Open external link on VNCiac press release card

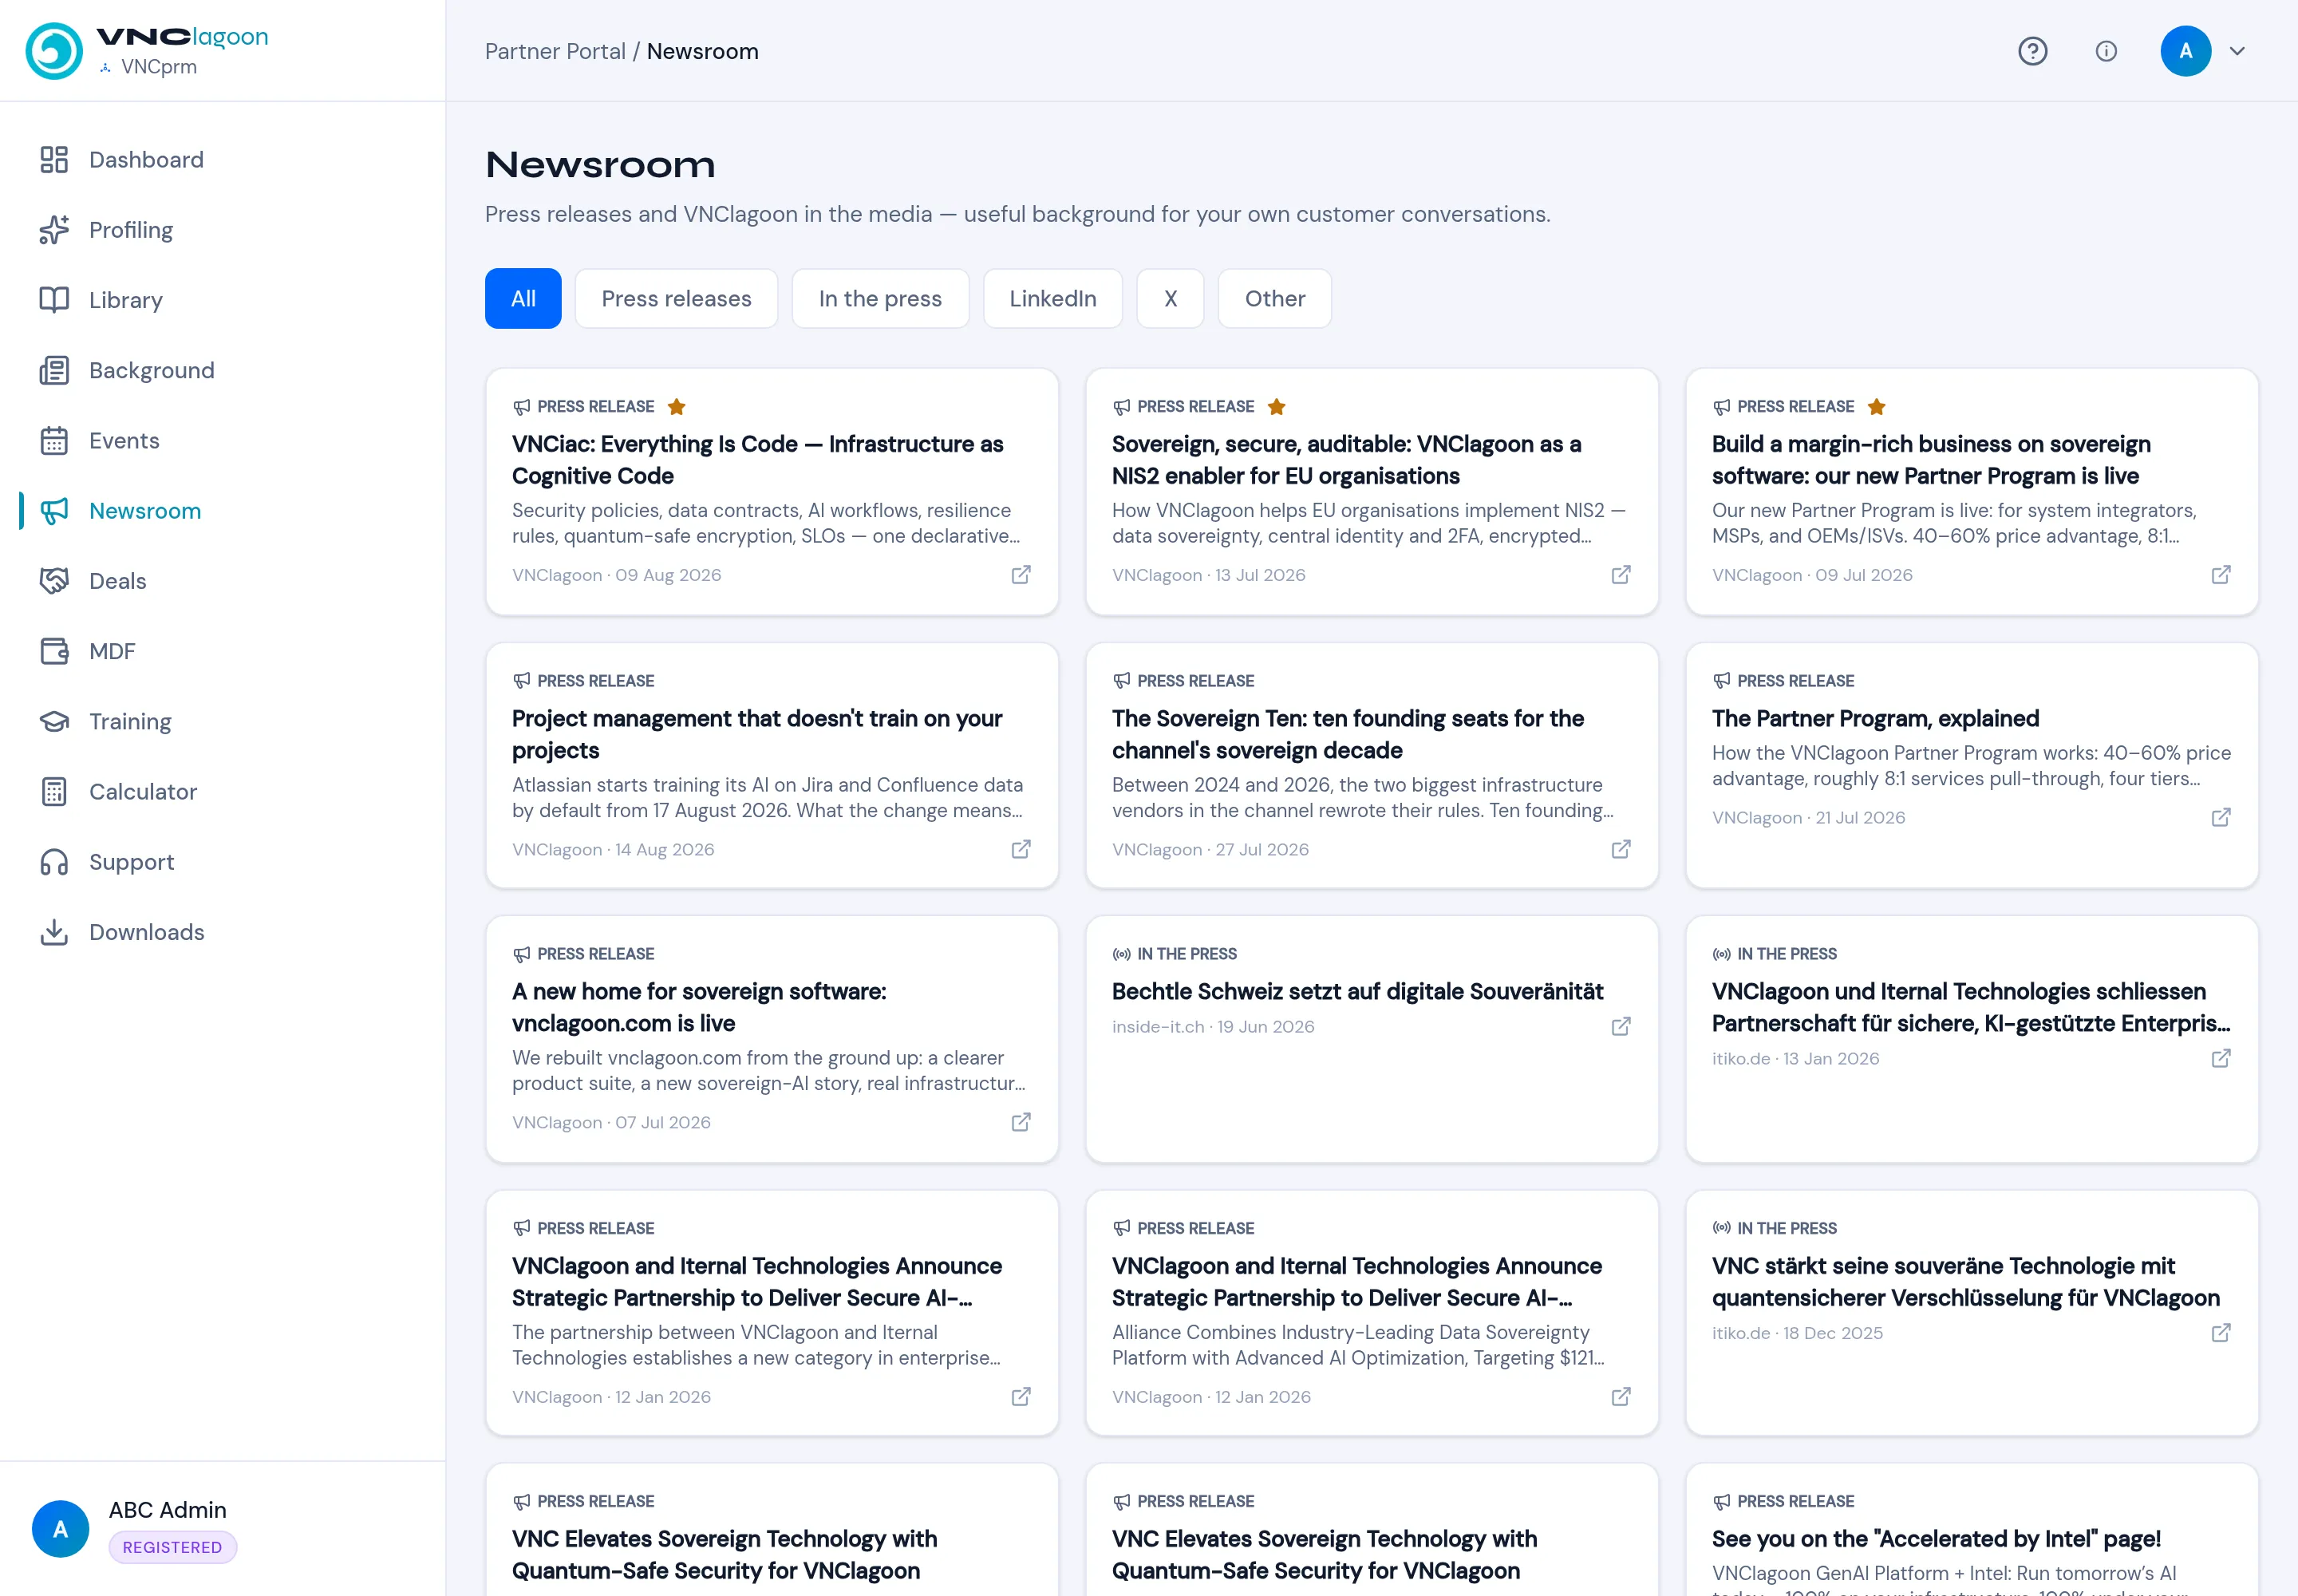click(x=1021, y=575)
